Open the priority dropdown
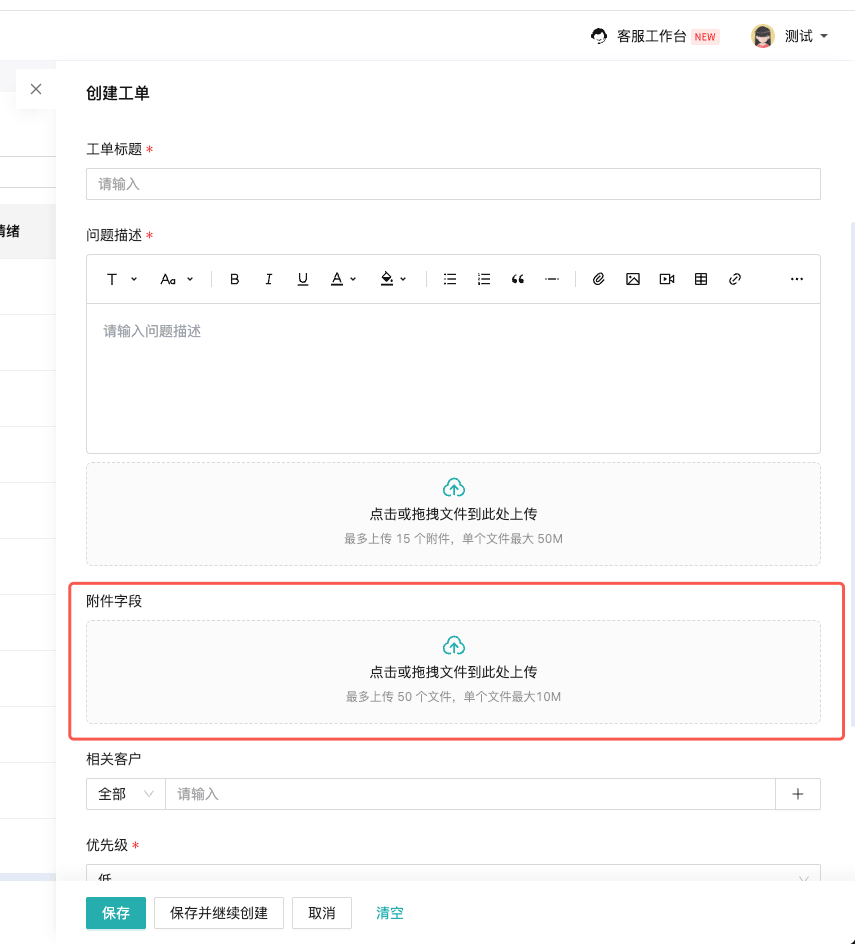 point(453,874)
